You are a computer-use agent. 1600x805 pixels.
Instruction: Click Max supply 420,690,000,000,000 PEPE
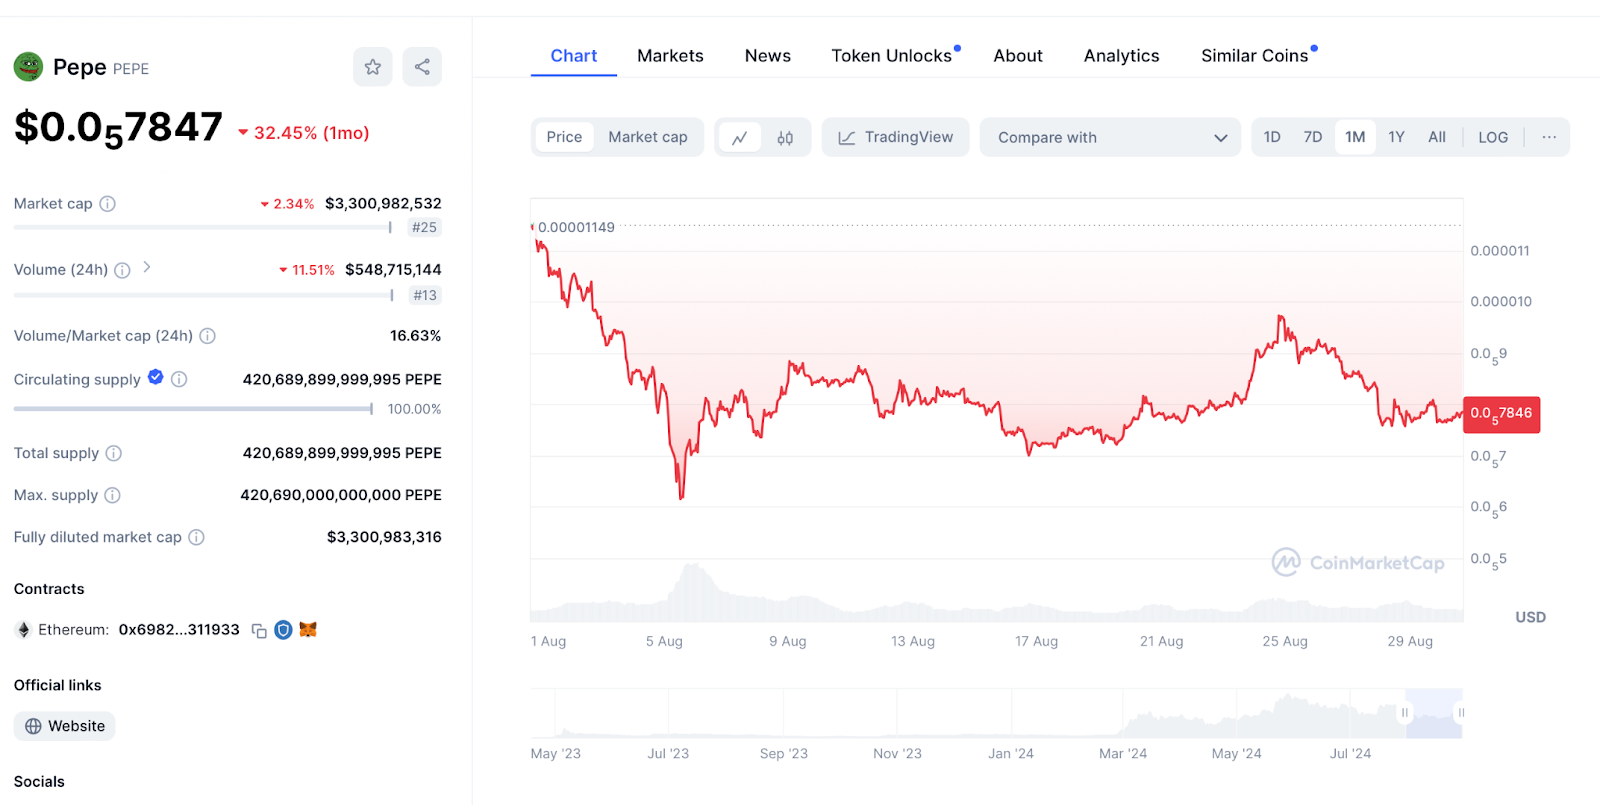[341, 495]
